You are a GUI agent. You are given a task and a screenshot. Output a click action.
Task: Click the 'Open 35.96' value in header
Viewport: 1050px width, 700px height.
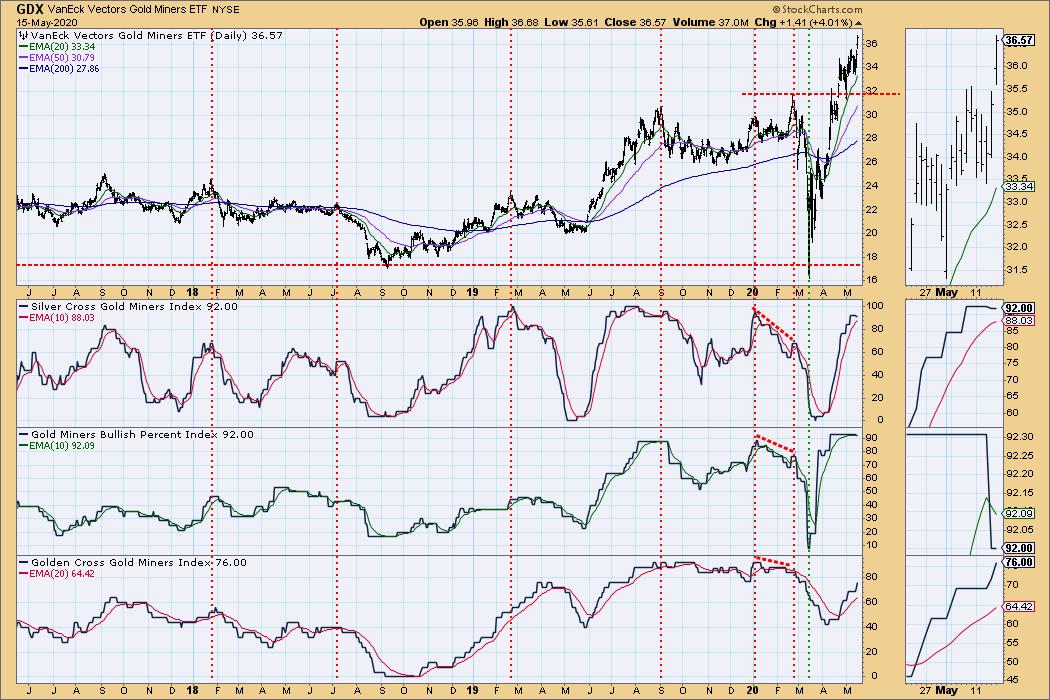pyautogui.click(x=449, y=22)
